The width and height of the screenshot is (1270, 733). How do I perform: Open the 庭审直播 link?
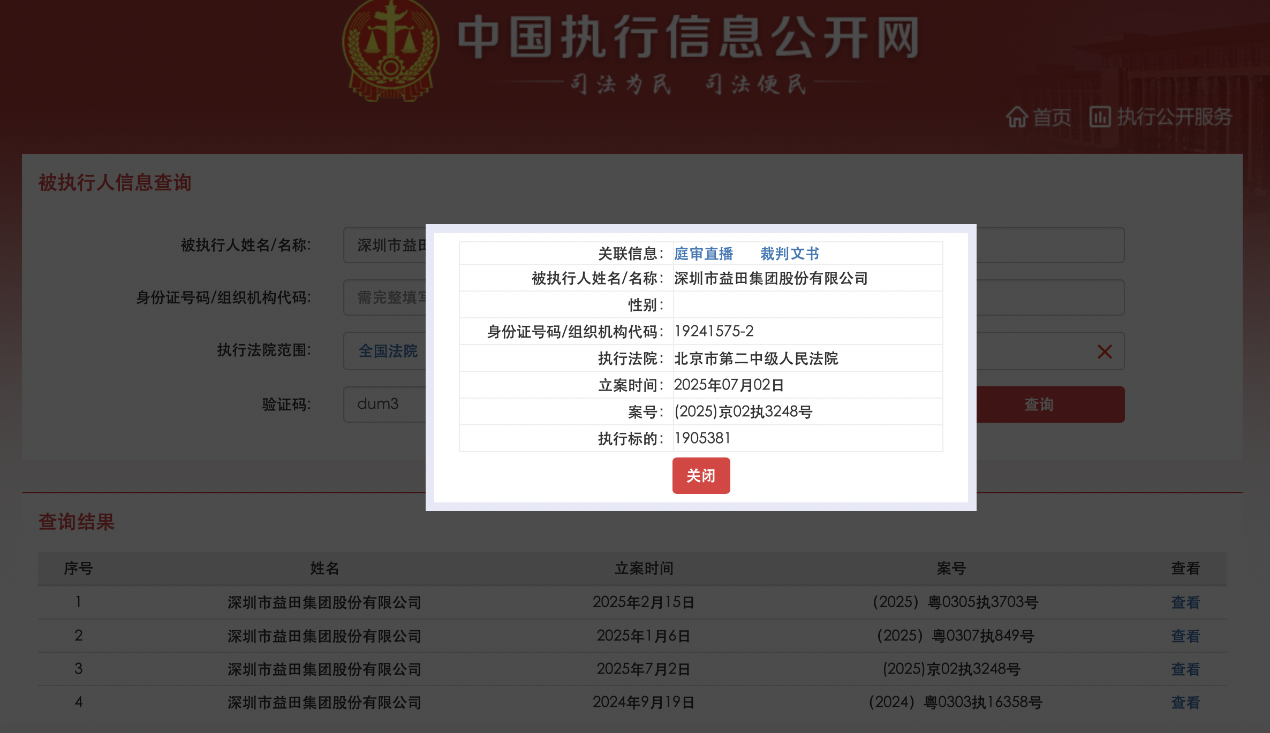tap(704, 254)
